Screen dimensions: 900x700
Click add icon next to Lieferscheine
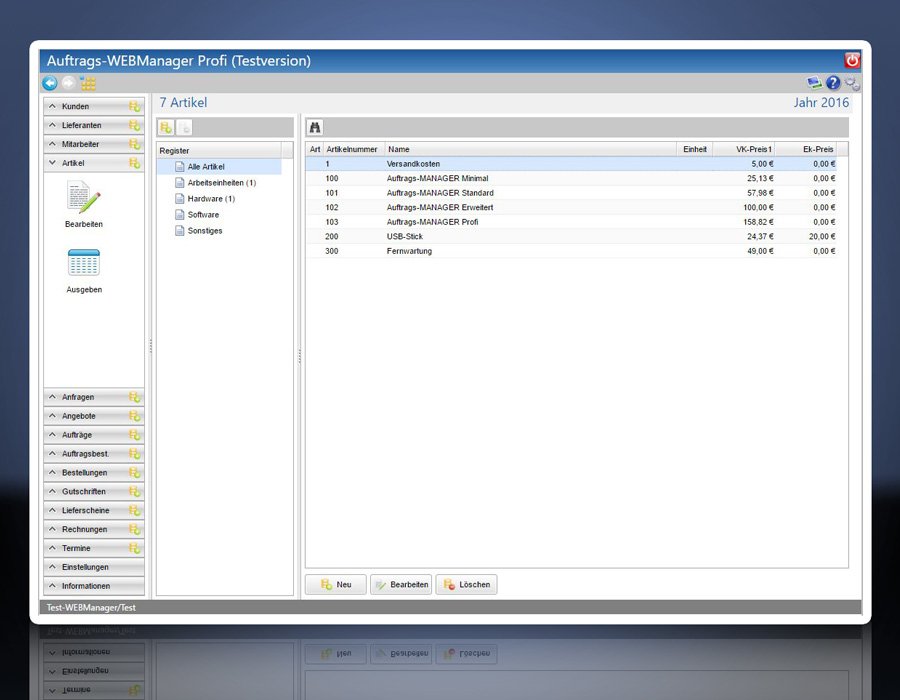tap(134, 511)
